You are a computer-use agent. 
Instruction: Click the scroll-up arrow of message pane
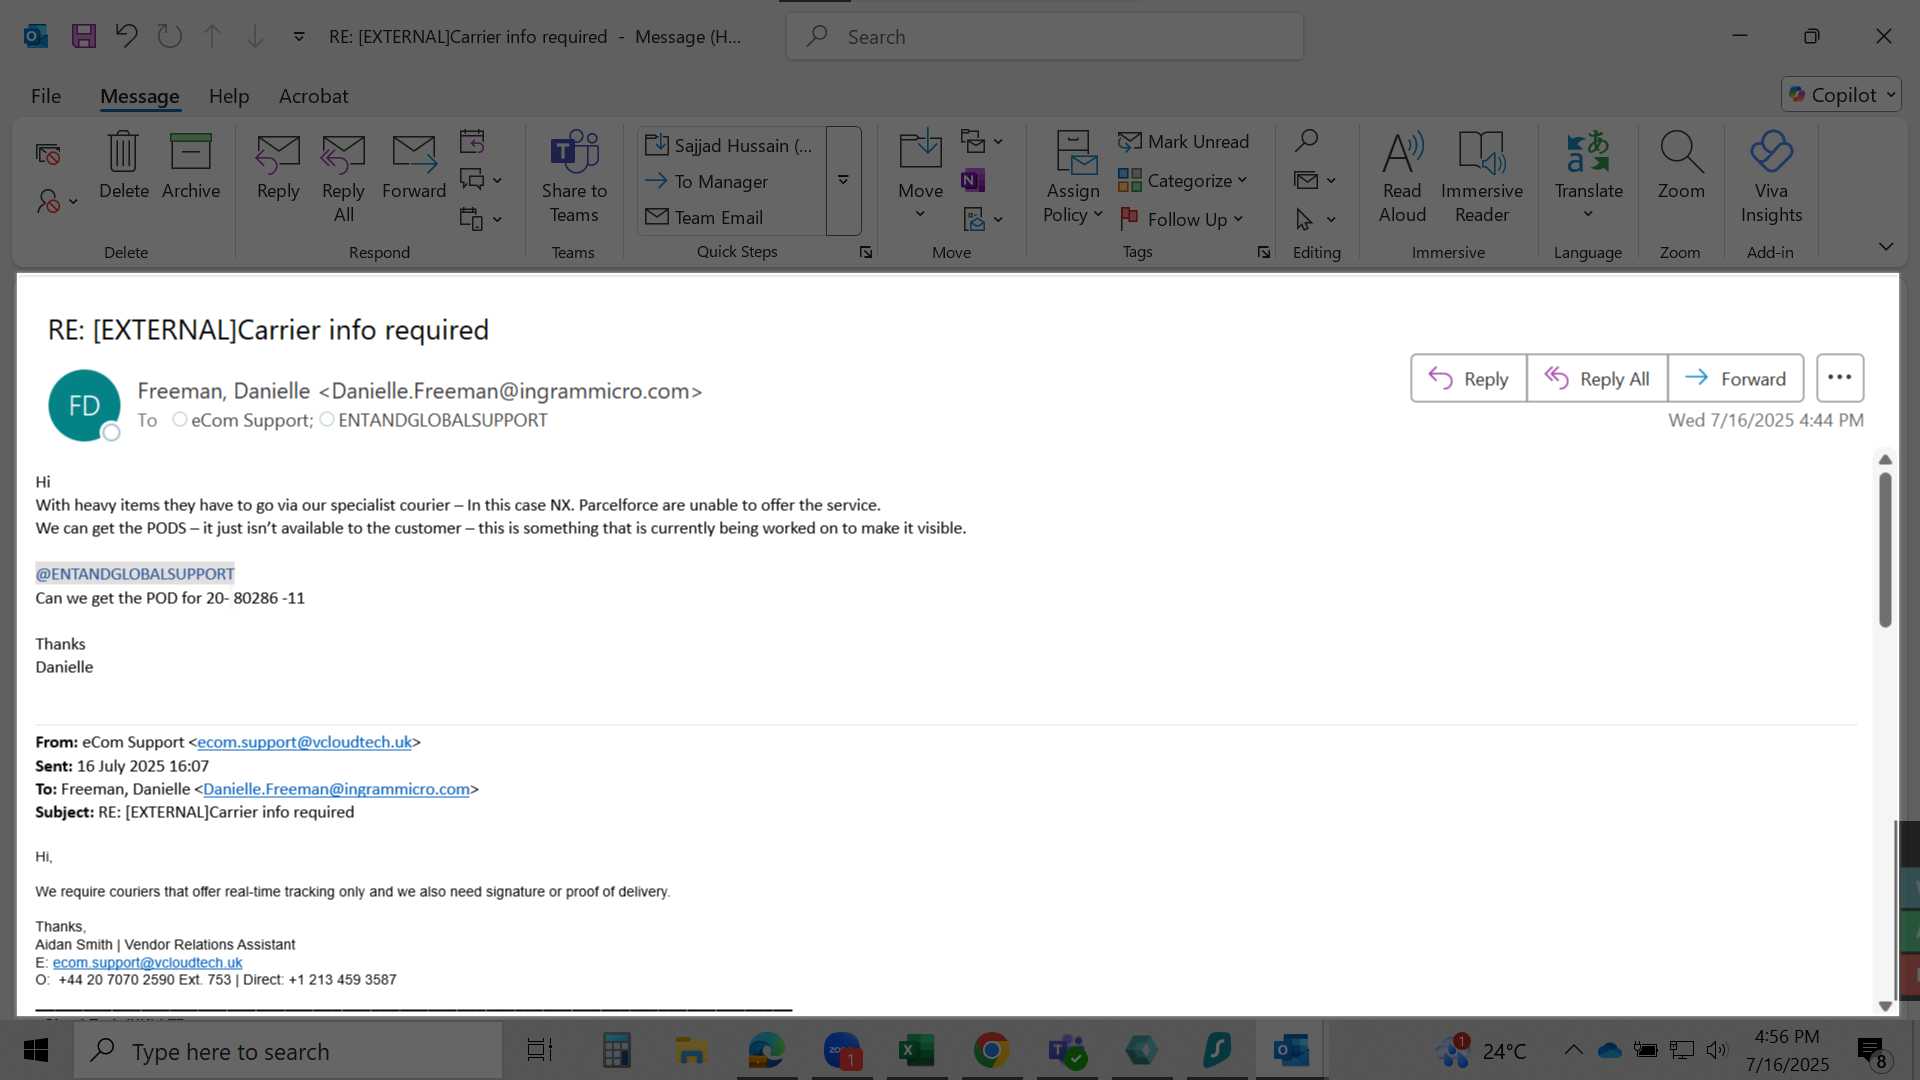click(x=1885, y=460)
